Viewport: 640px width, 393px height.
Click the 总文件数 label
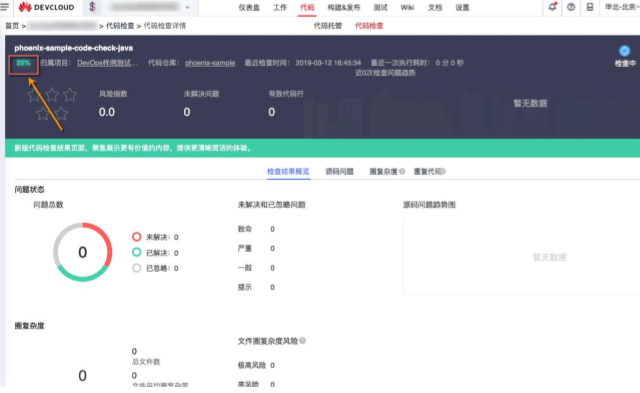(146, 362)
